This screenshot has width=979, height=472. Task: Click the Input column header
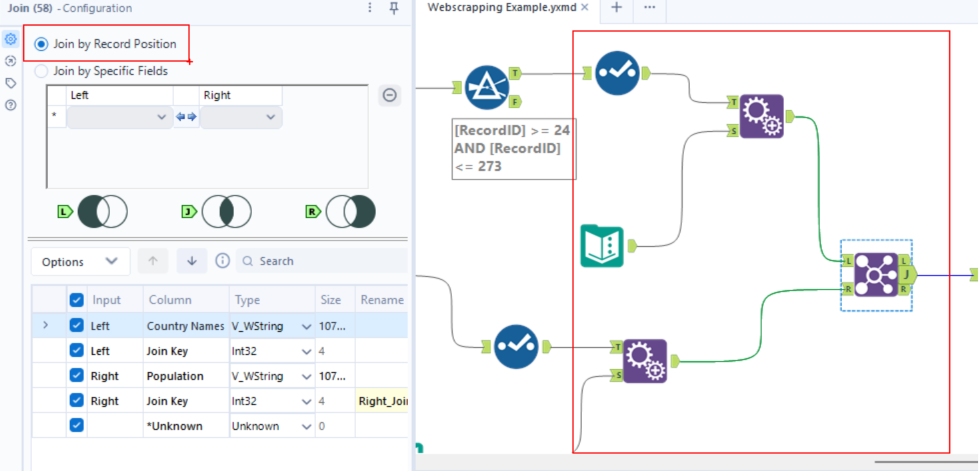click(x=107, y=300)
